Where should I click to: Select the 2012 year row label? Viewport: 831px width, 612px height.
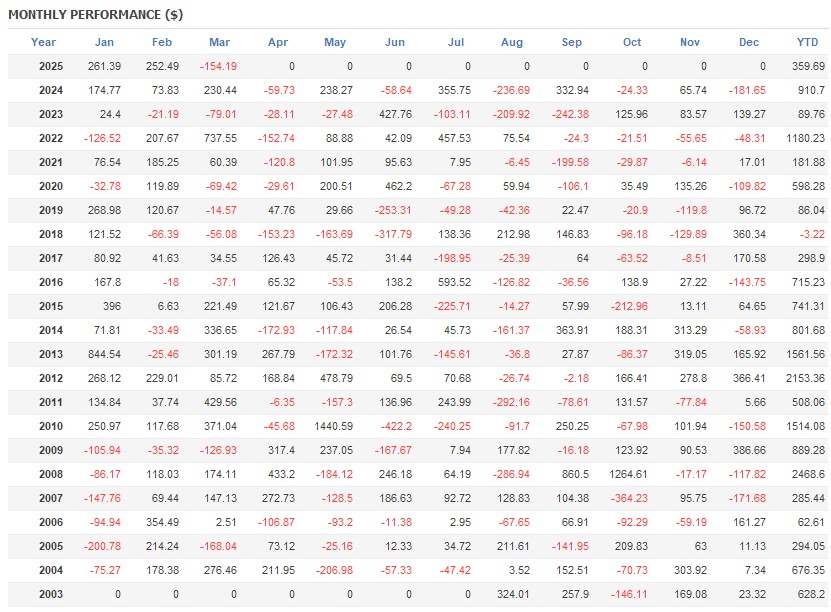point(51,378)
